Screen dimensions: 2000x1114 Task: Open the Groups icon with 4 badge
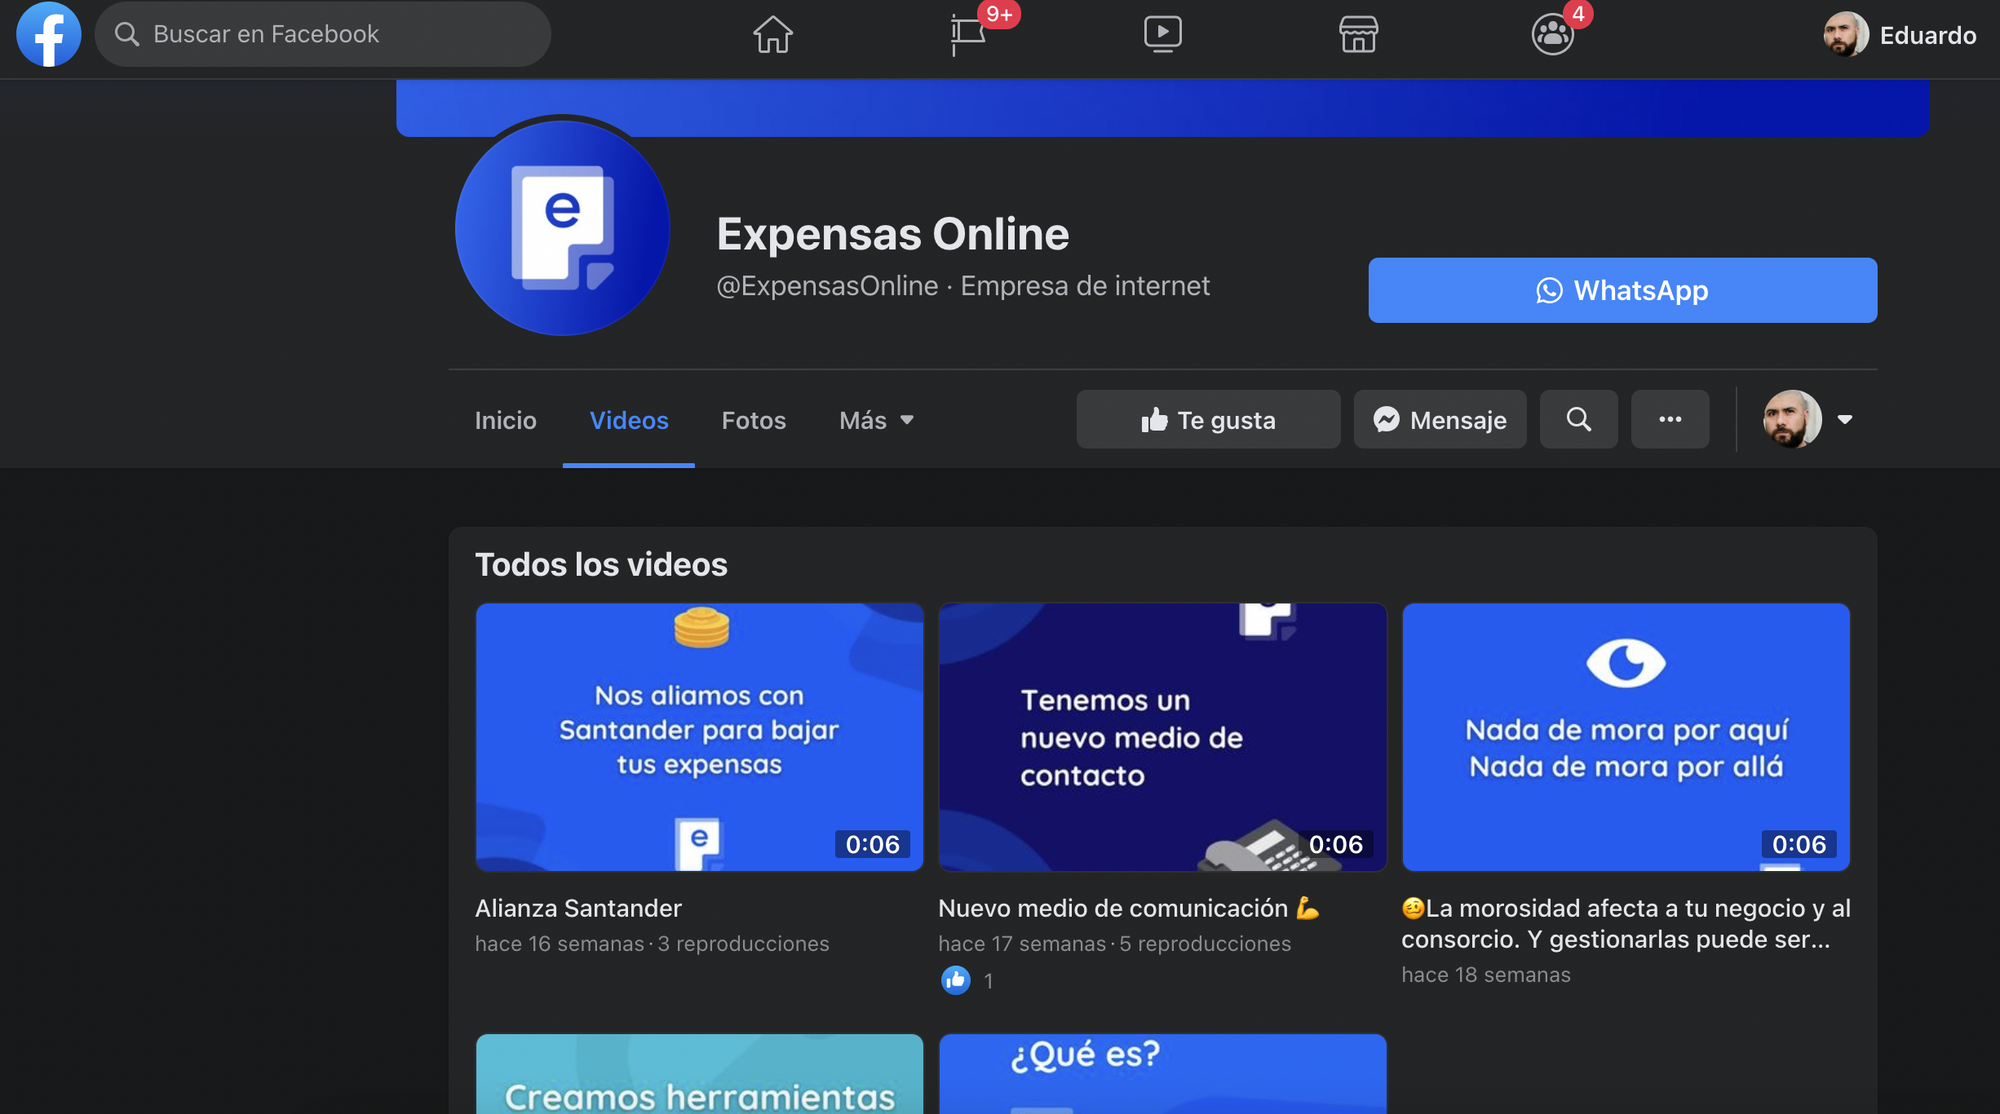coord(1552,35)
